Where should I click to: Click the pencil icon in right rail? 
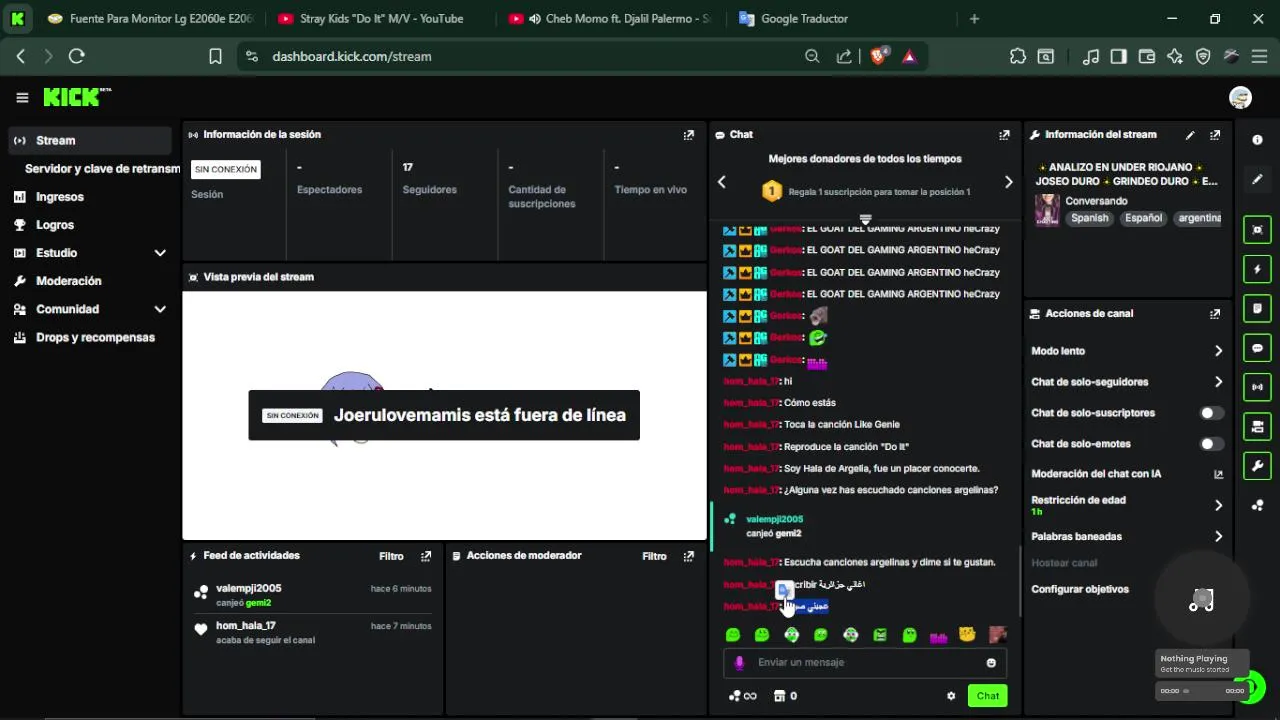click(1258, 179)
